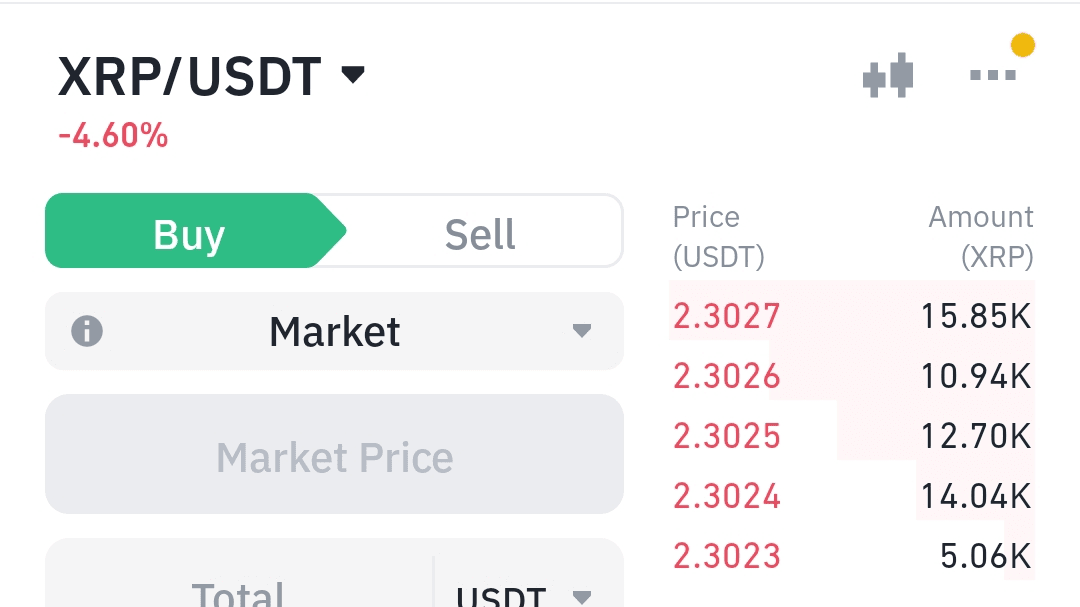Switch to the Buy tab
The height and width of the screenshot is (607, 1080).
click(x=189, y=234)
